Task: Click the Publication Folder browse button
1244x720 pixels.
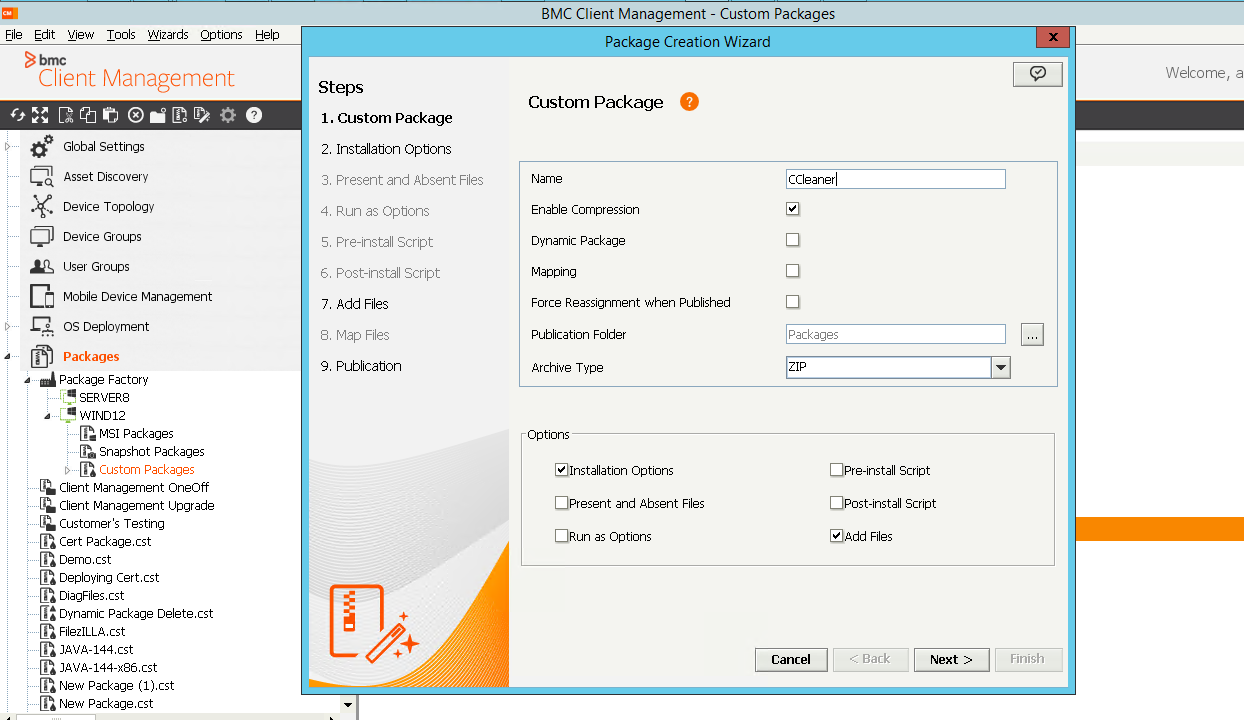Action: point(1033,334)
